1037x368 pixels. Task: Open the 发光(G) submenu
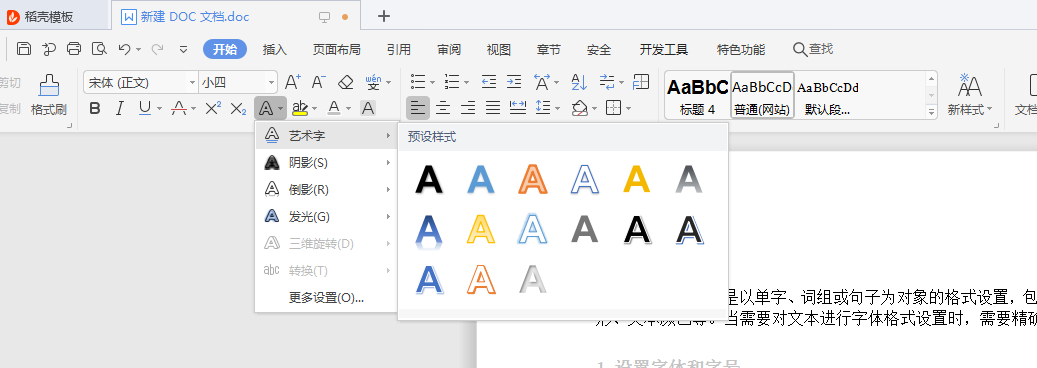[x=326, y=216]
